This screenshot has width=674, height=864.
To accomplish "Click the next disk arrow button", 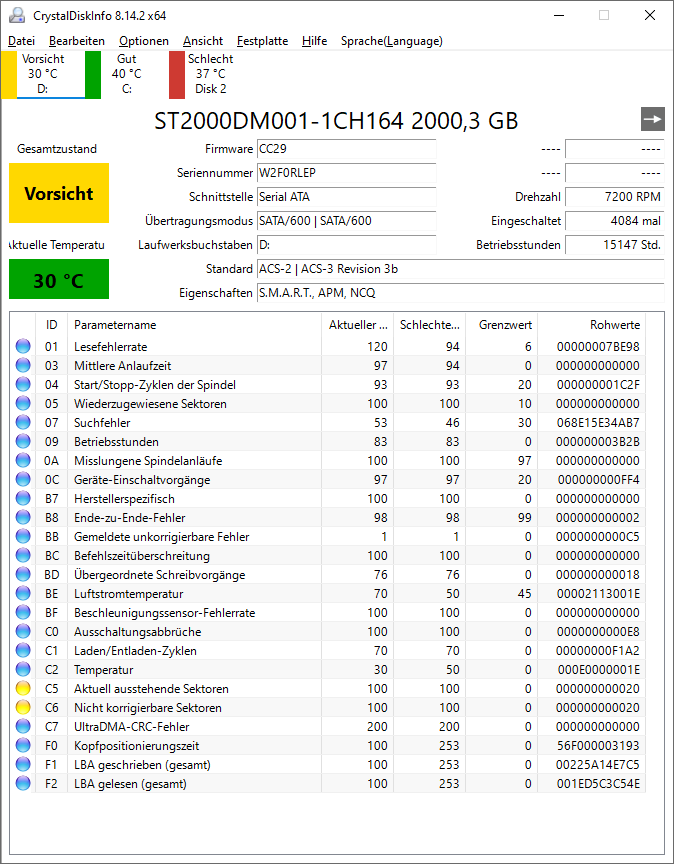I will [653, 120].
